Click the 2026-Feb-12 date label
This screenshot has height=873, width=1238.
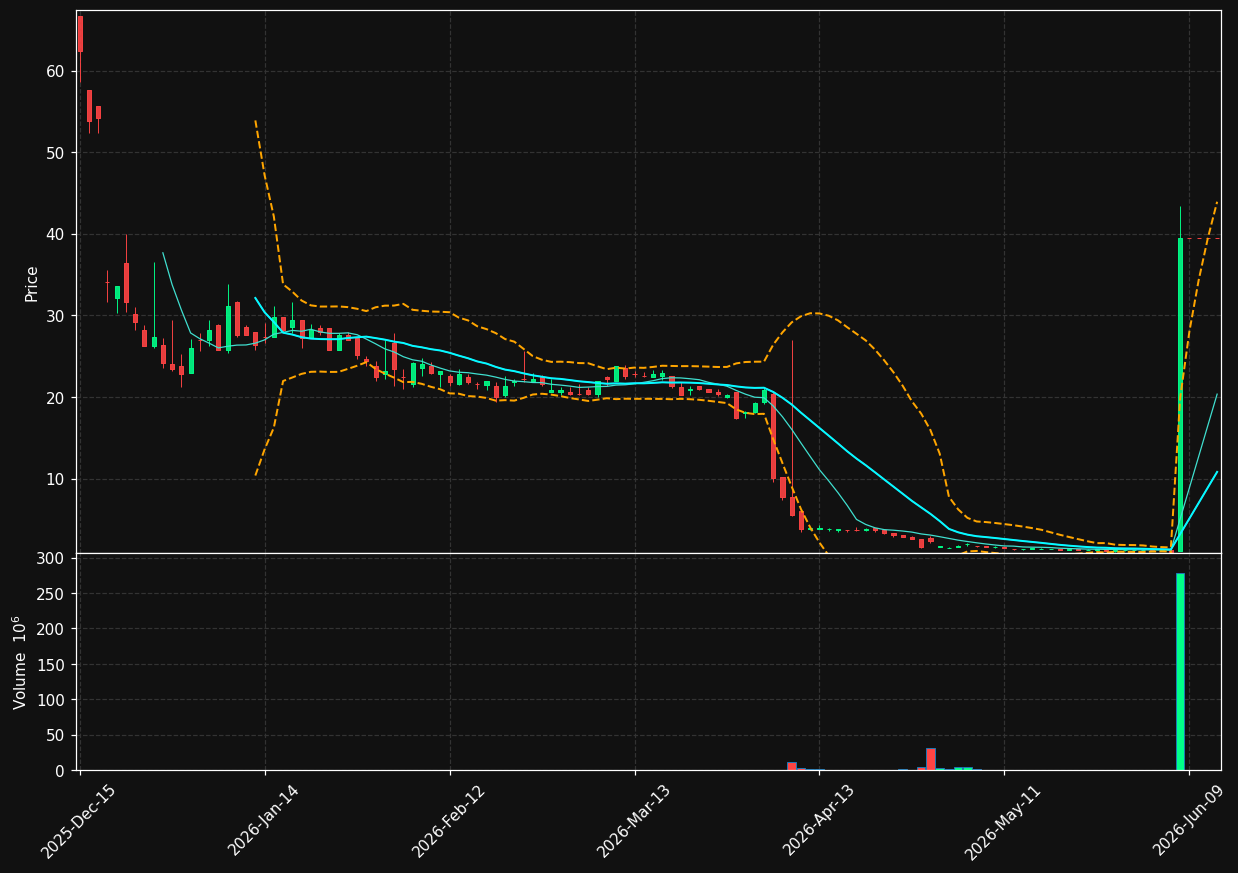tap(448, 821)
